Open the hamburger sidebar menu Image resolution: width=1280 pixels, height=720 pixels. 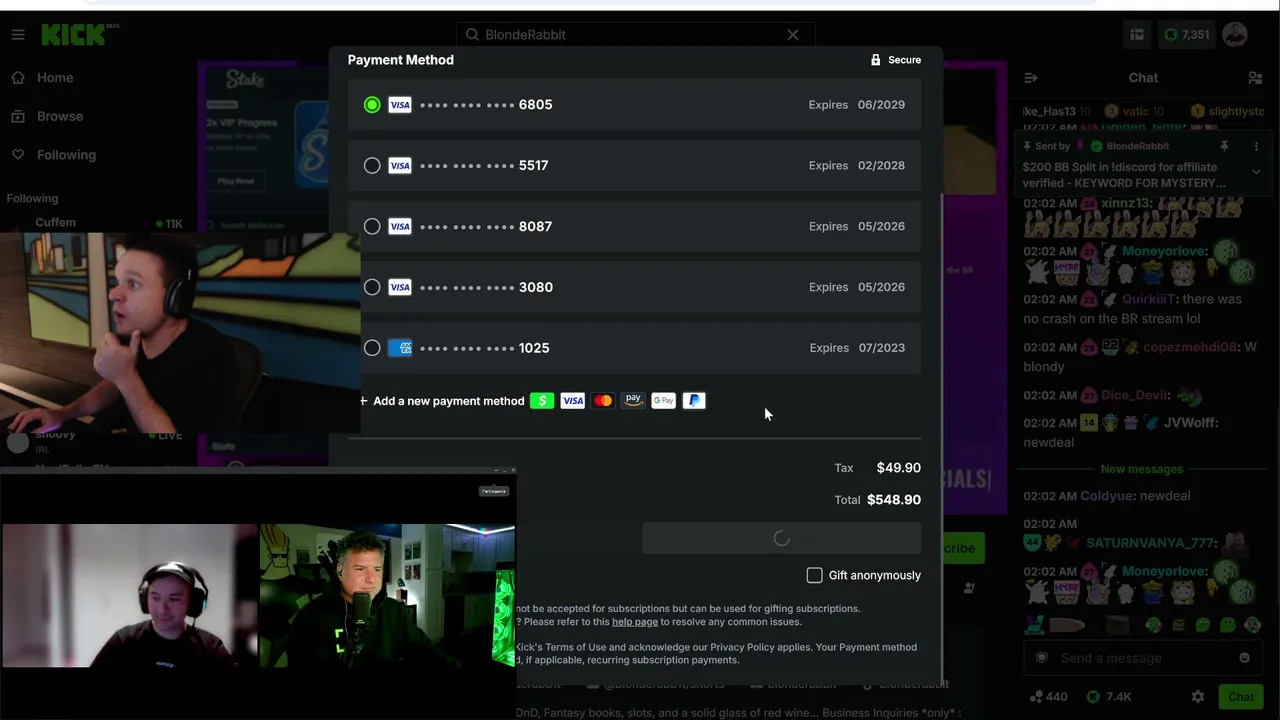tap(18, 35)
